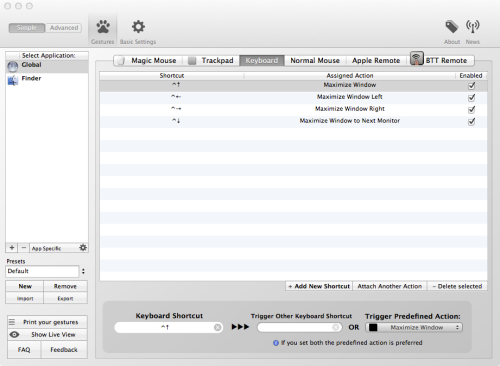Click the Global application globe icon
The height and width of the screenshot is (366, 500).
tap(13, 67)
